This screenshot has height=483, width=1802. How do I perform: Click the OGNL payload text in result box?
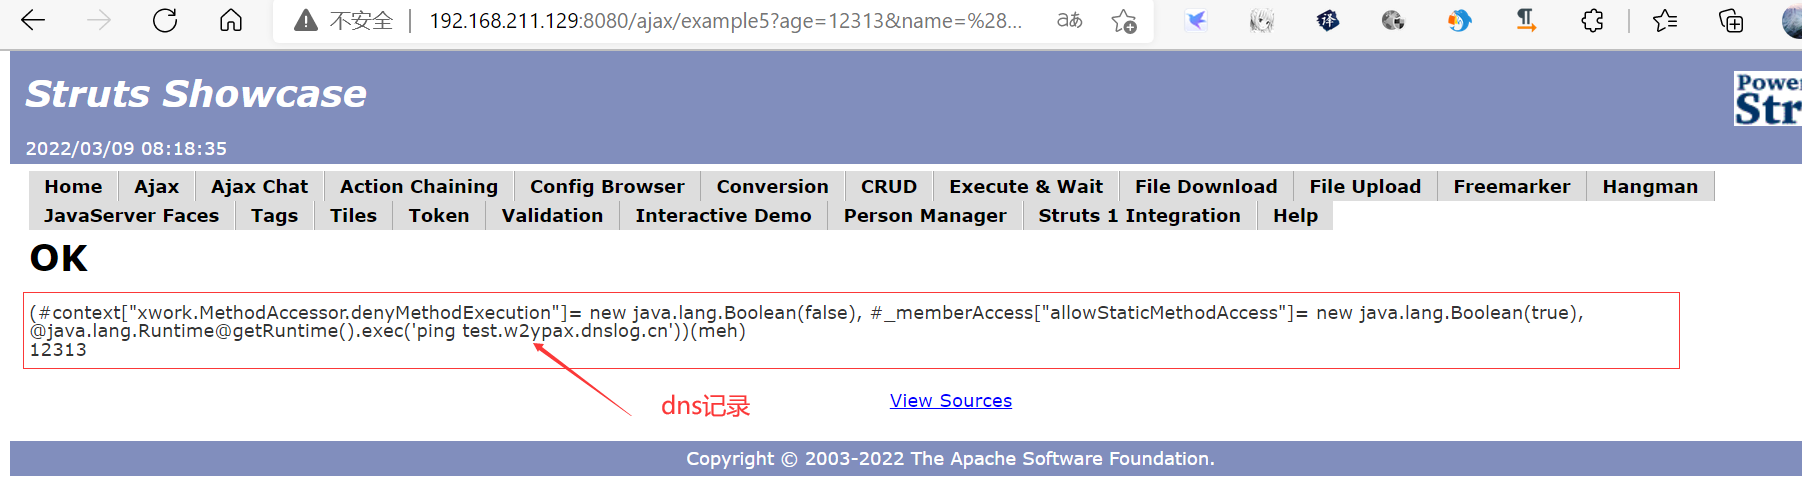pos(806,322)
